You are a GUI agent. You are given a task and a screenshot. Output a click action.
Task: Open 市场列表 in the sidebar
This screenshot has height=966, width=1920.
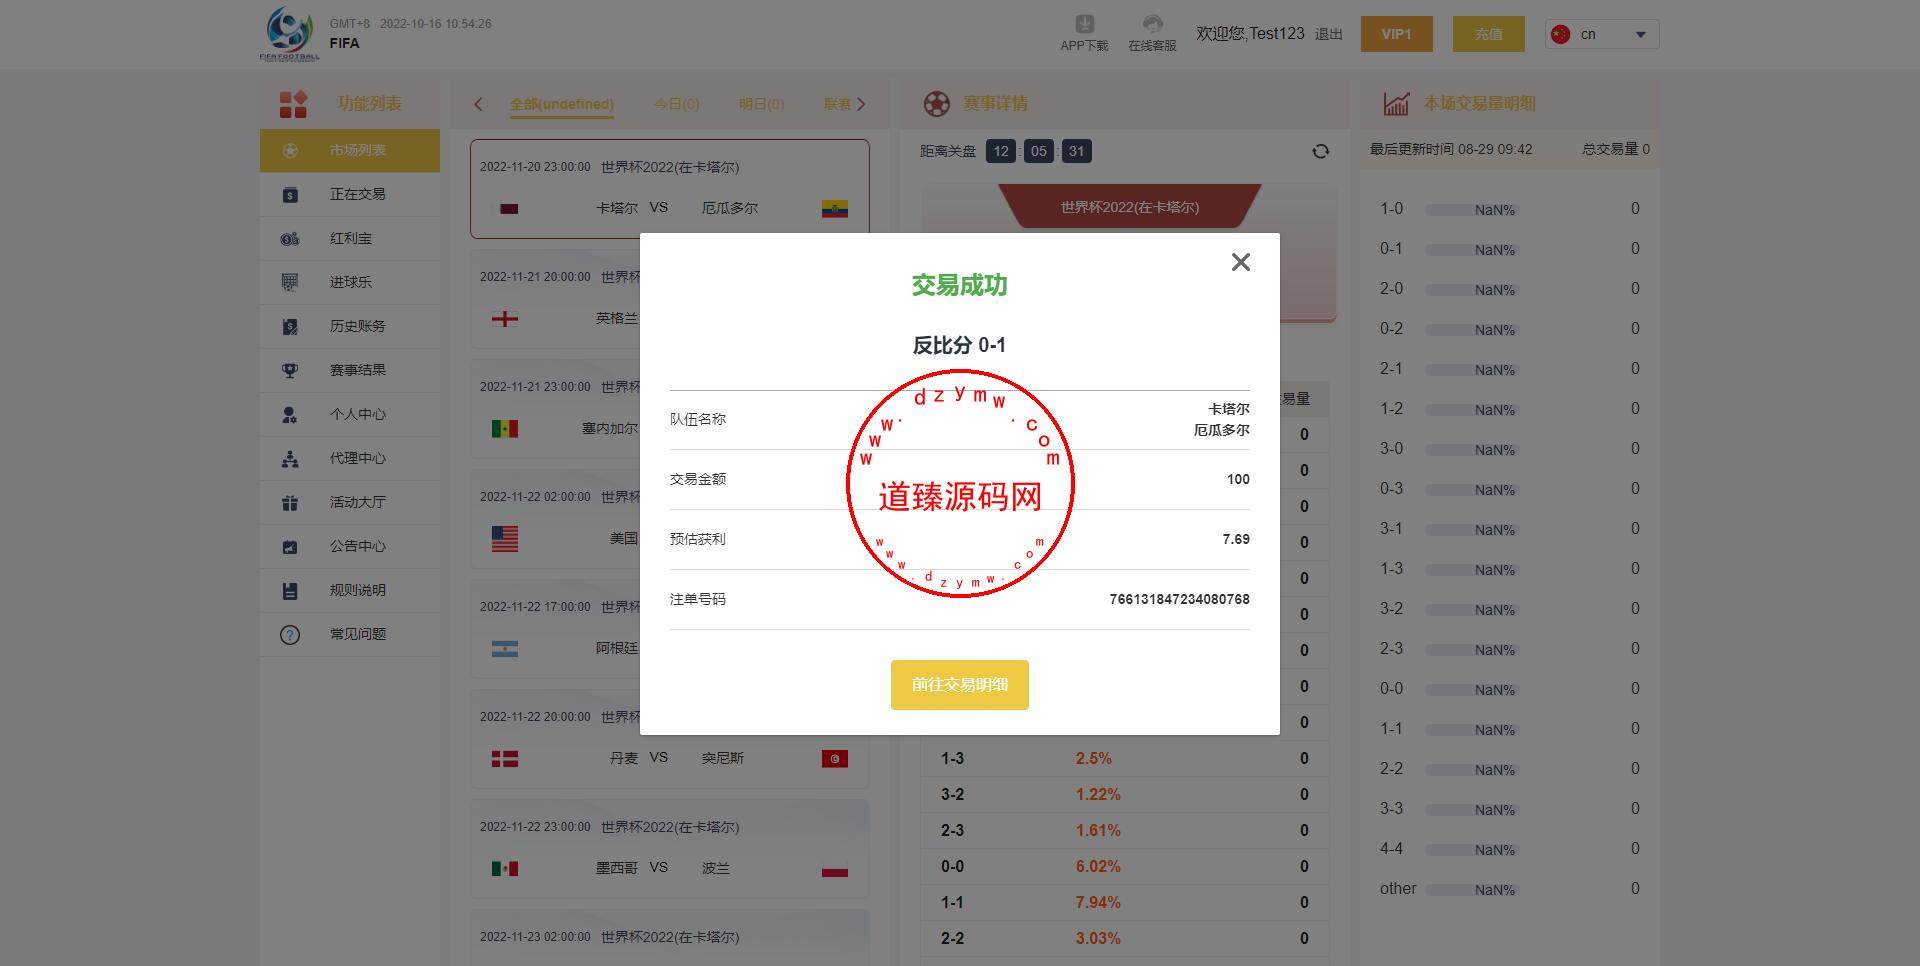(350, 150)
